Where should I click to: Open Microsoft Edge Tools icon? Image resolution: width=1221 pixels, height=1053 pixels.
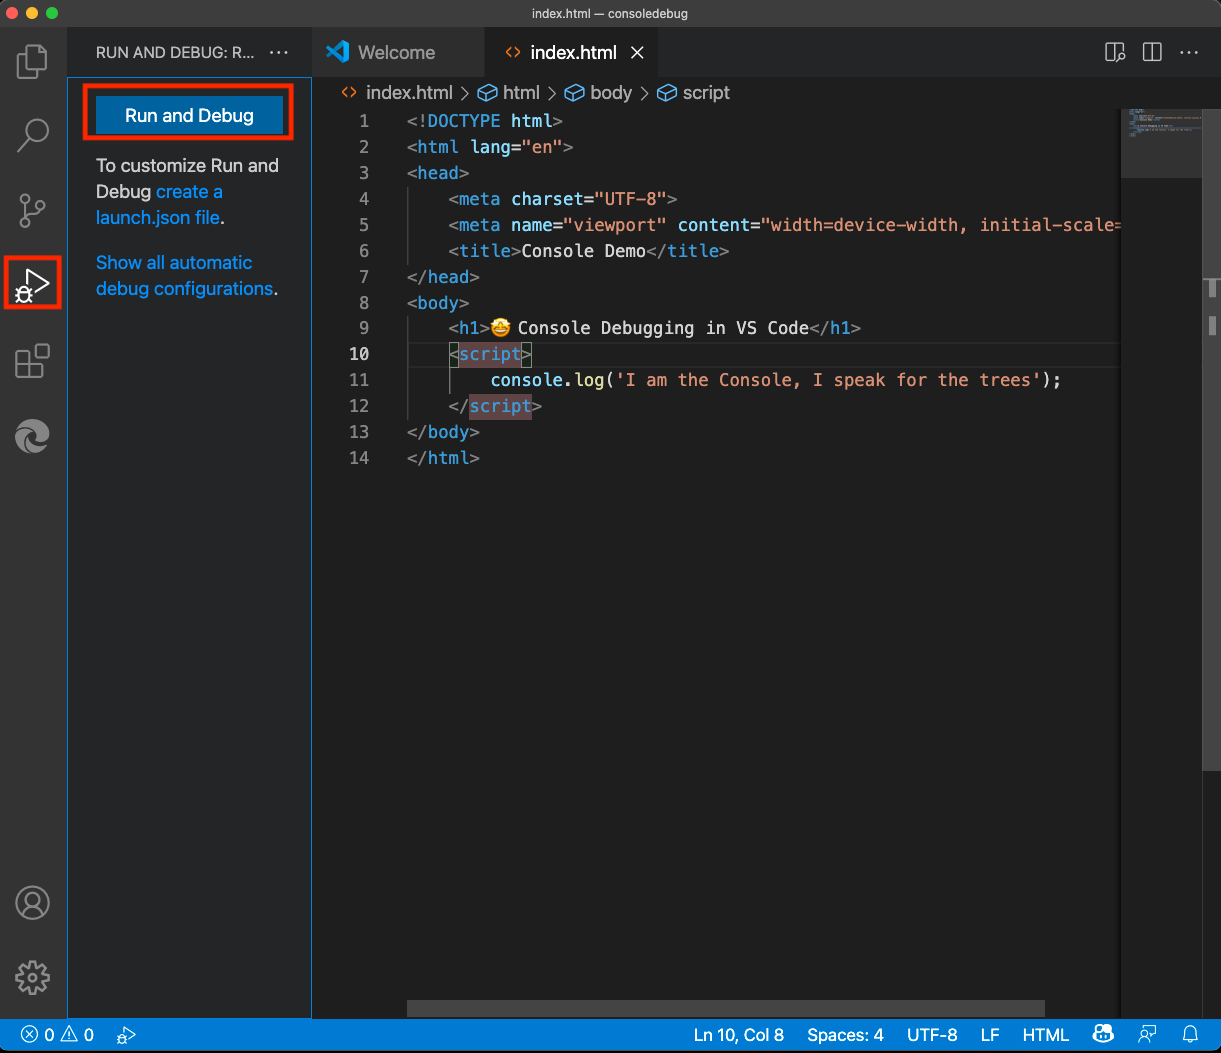33,436
